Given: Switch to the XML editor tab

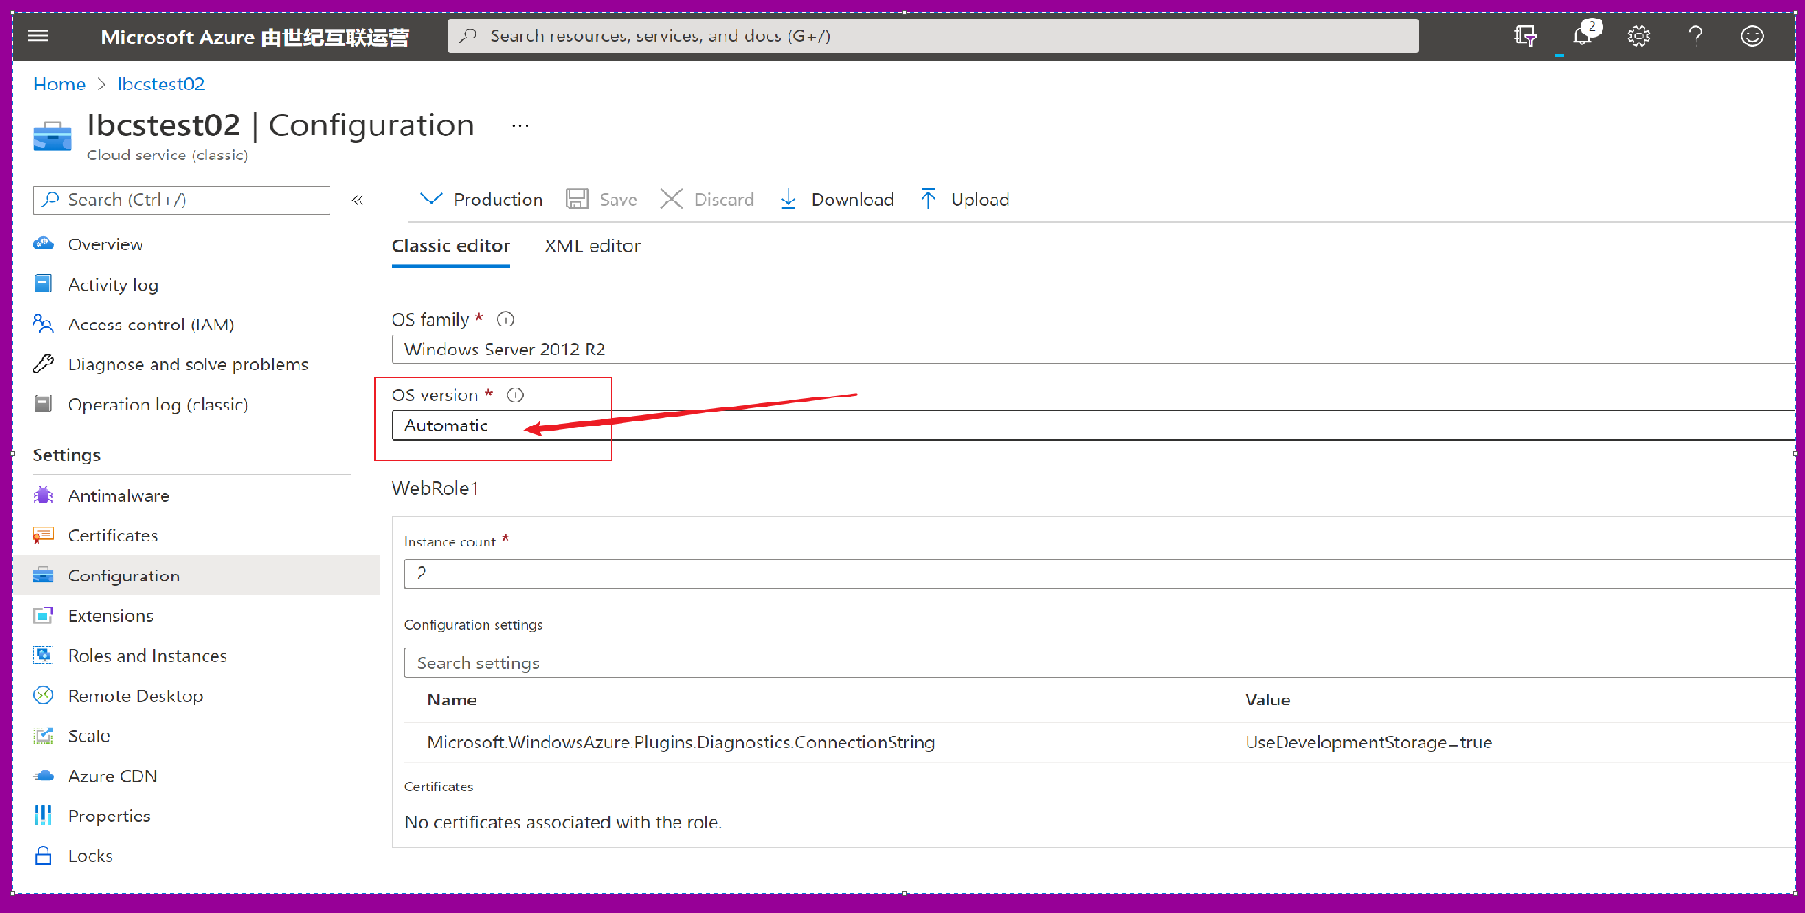Looking at the screenshot, I should [x=592, y=246].
